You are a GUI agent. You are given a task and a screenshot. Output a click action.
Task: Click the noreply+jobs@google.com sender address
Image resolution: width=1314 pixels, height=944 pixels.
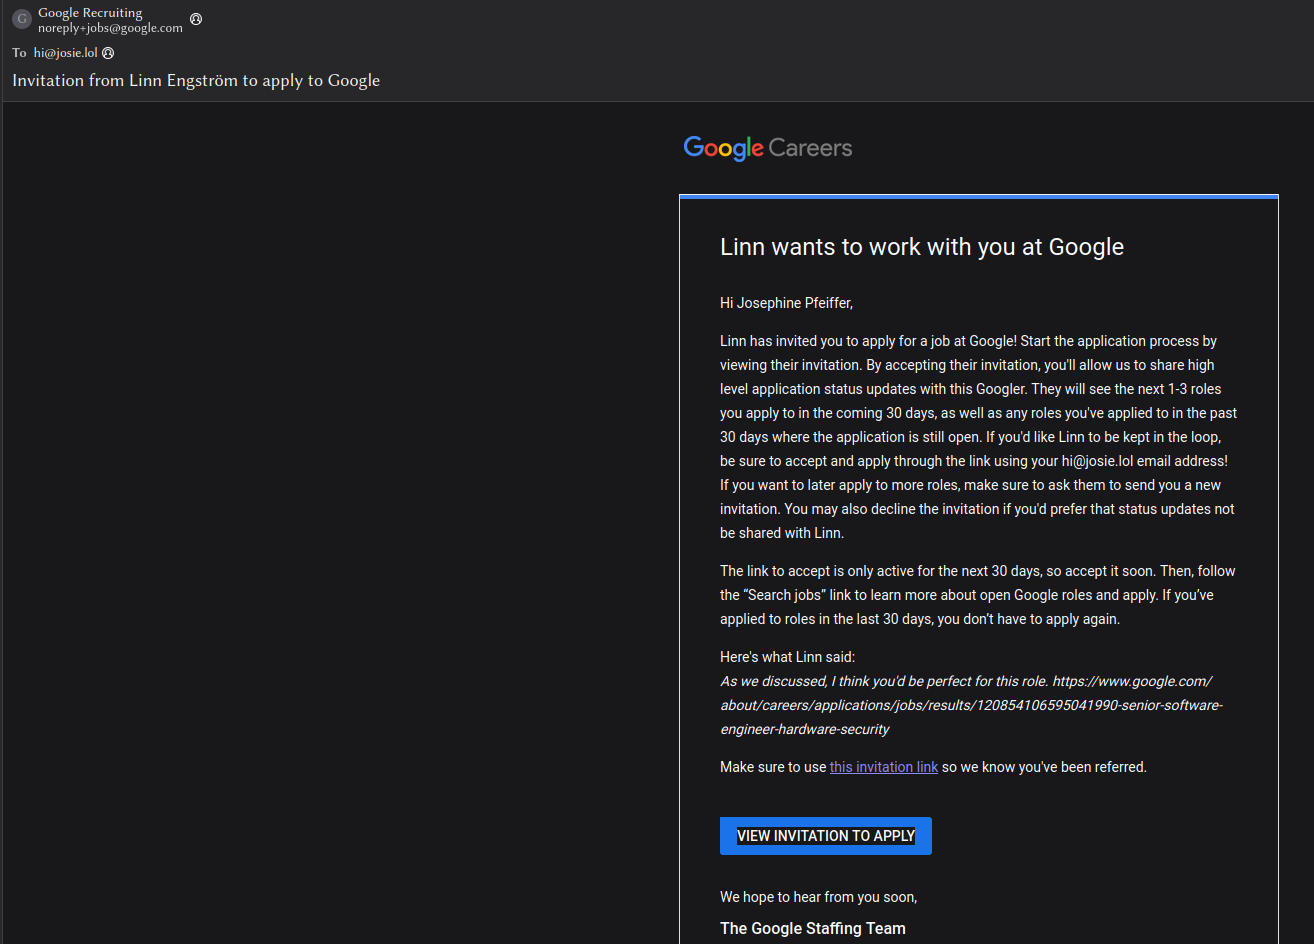[110, 28]
